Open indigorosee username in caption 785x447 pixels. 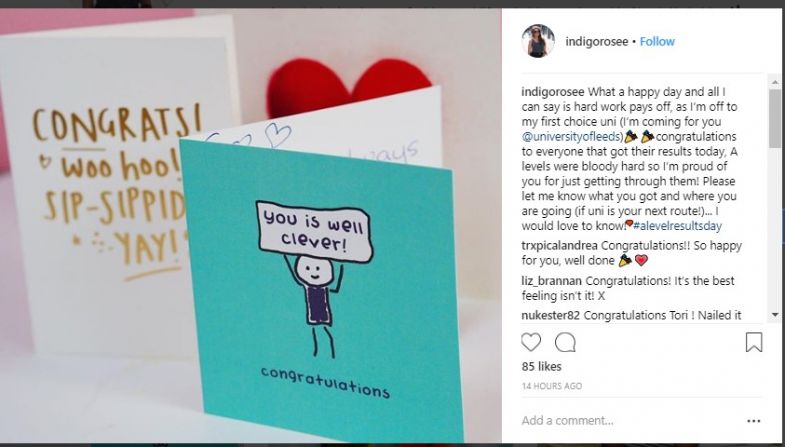[553, 92]
